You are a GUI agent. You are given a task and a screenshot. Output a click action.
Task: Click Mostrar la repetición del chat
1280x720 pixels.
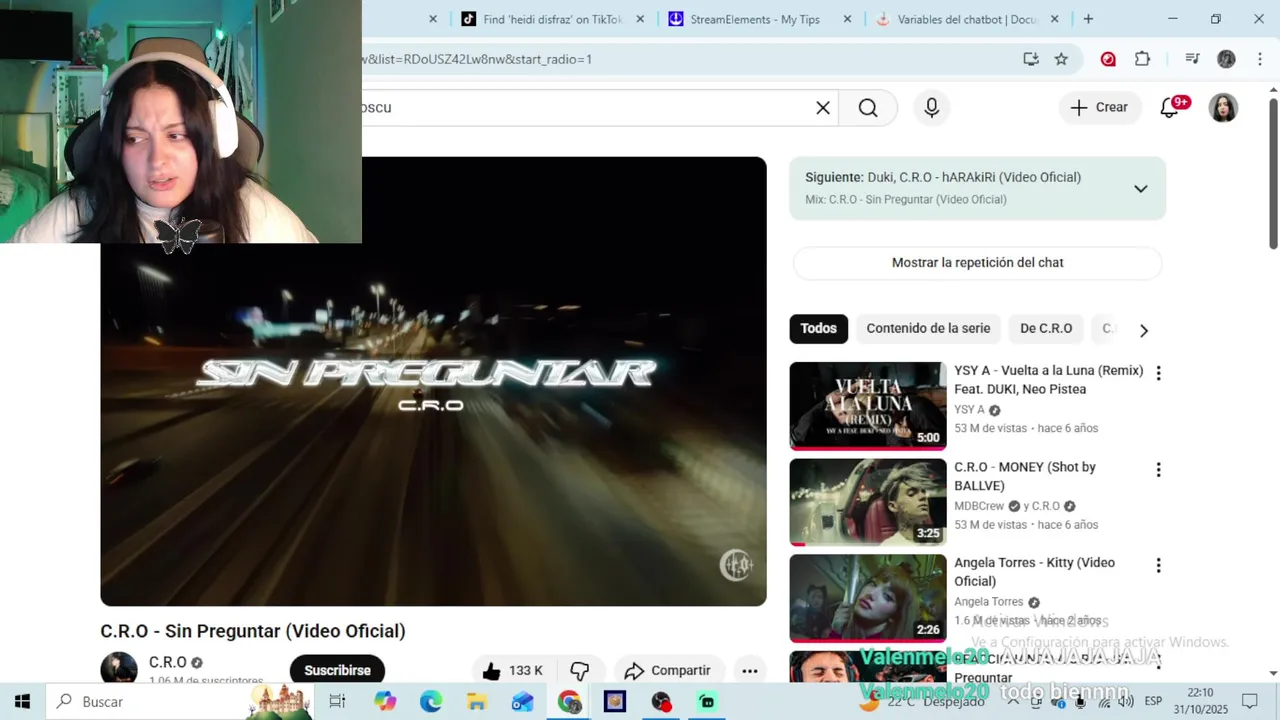[x=978, y=263]
